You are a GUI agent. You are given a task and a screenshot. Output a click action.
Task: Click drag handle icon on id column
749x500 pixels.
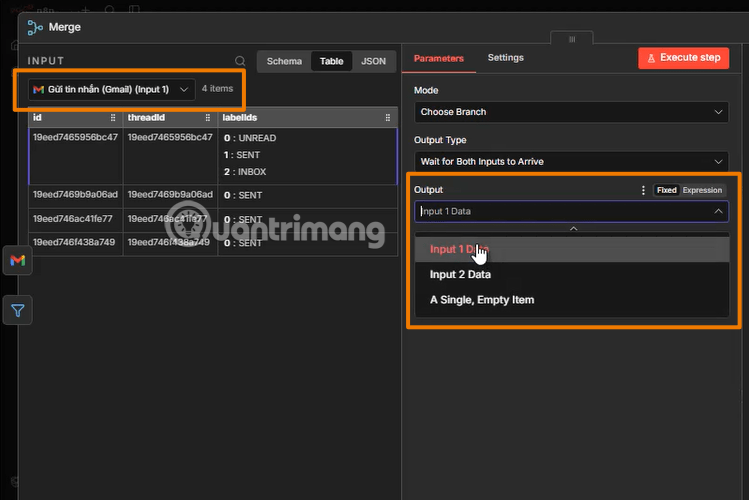(x=113, y=117)
